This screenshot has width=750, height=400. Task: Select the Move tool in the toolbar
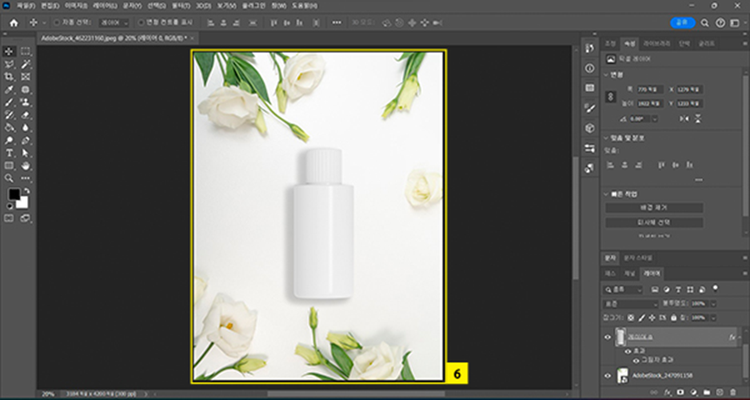pos(9,50)
